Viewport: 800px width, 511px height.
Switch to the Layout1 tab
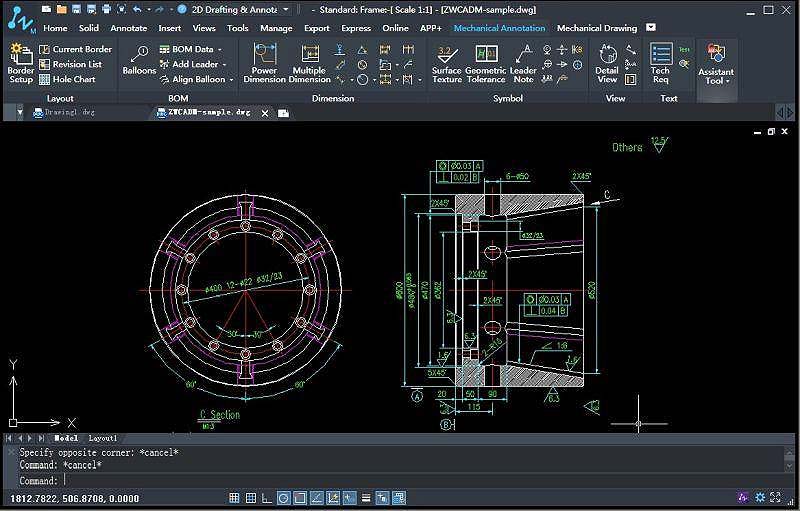pos(103,438)
